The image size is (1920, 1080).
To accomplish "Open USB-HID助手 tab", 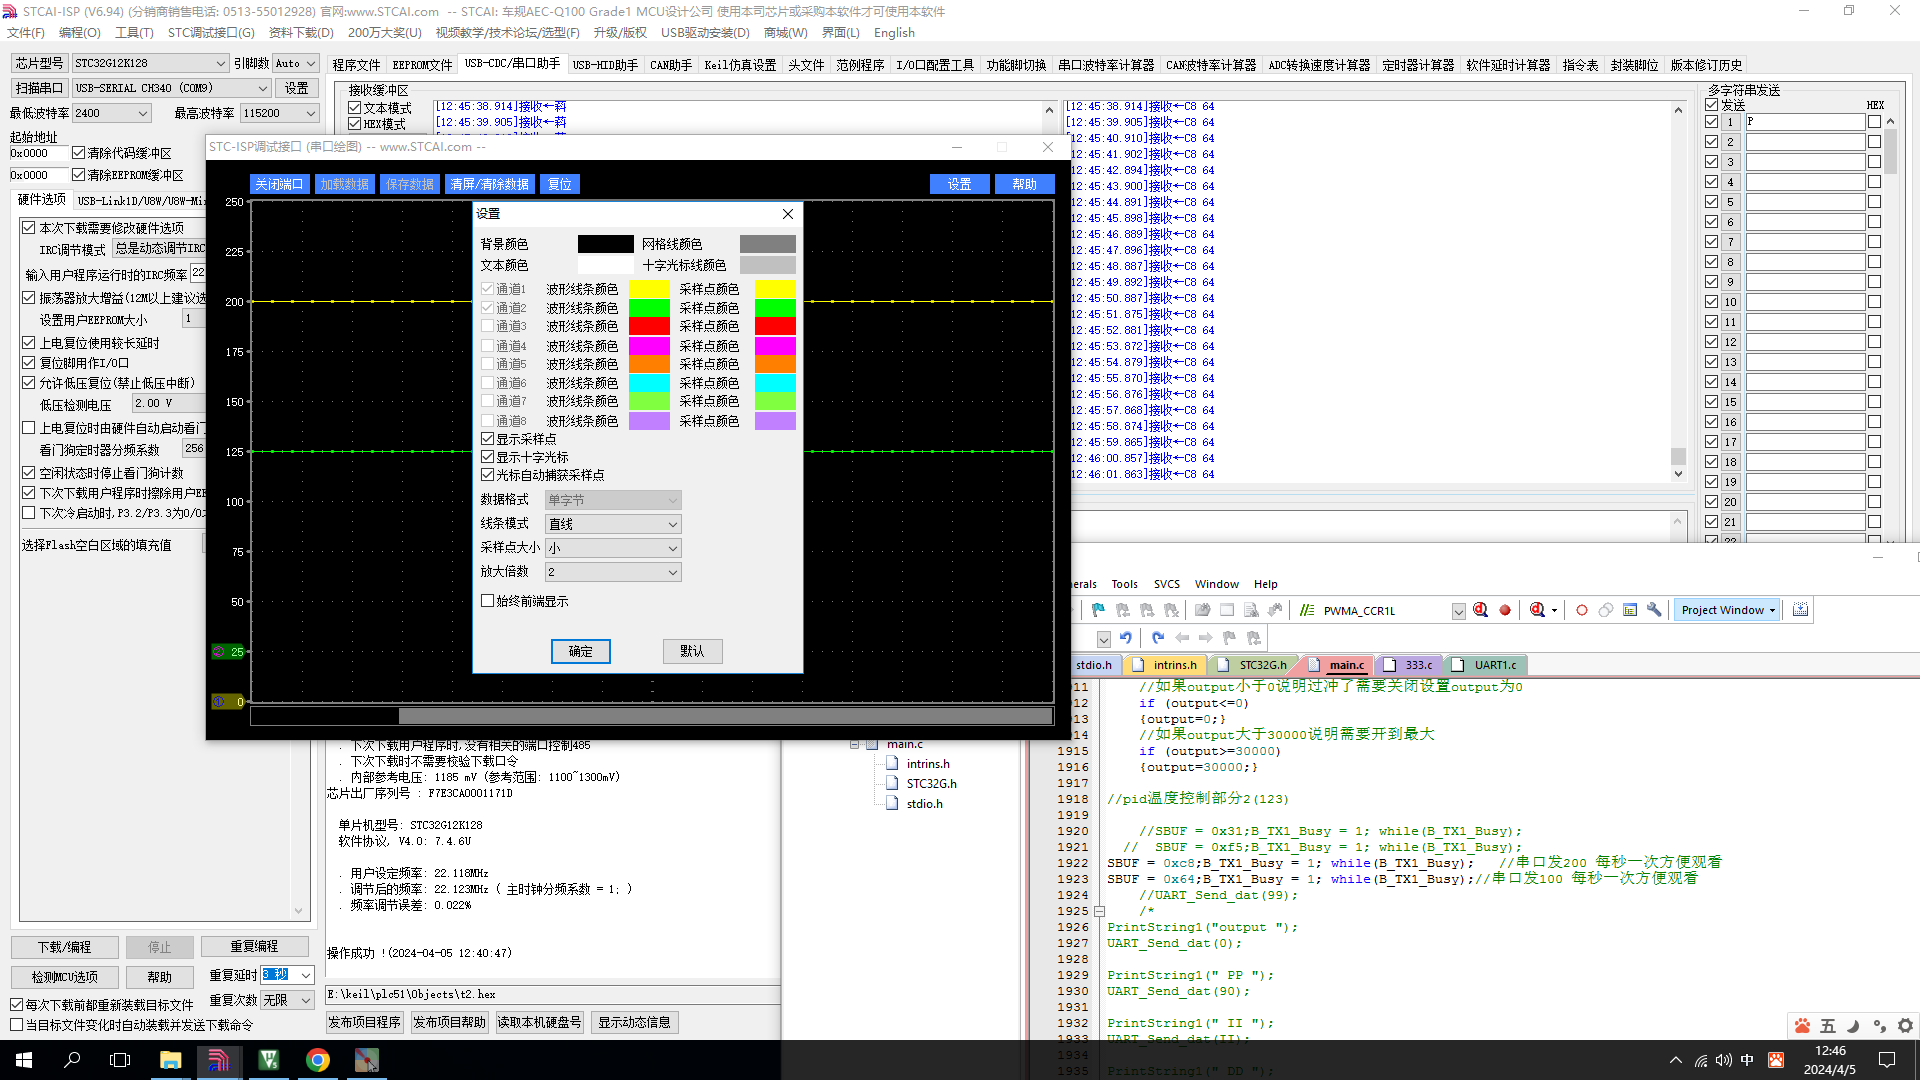I will click(605, 65).
